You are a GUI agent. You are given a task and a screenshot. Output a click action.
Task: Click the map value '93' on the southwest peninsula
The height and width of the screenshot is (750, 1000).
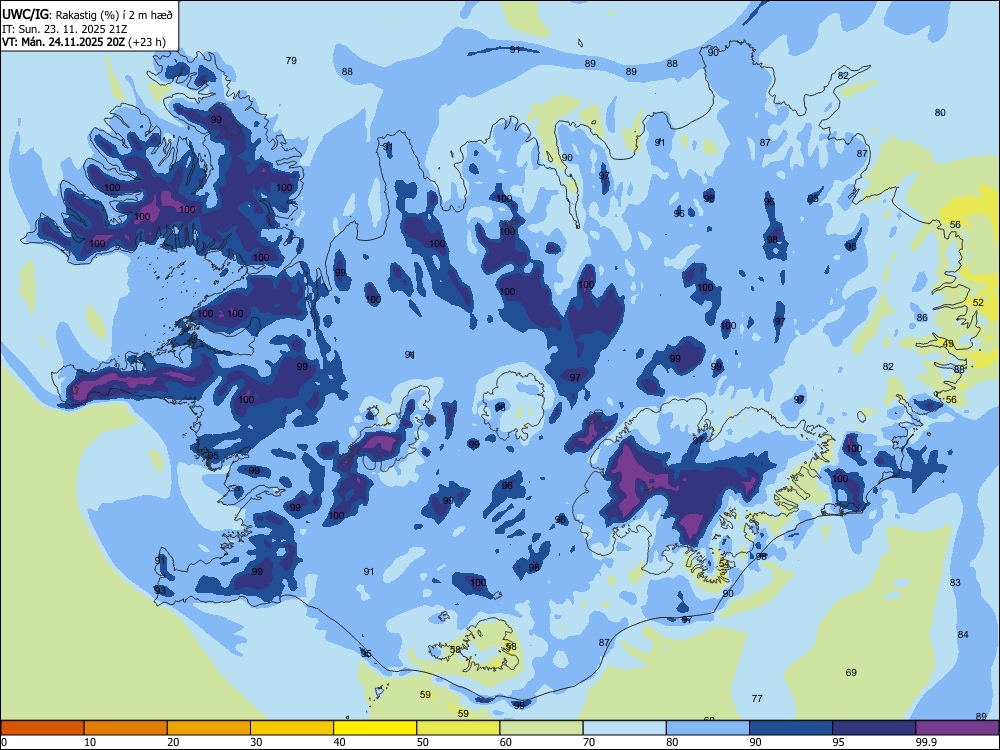(160, 590)
